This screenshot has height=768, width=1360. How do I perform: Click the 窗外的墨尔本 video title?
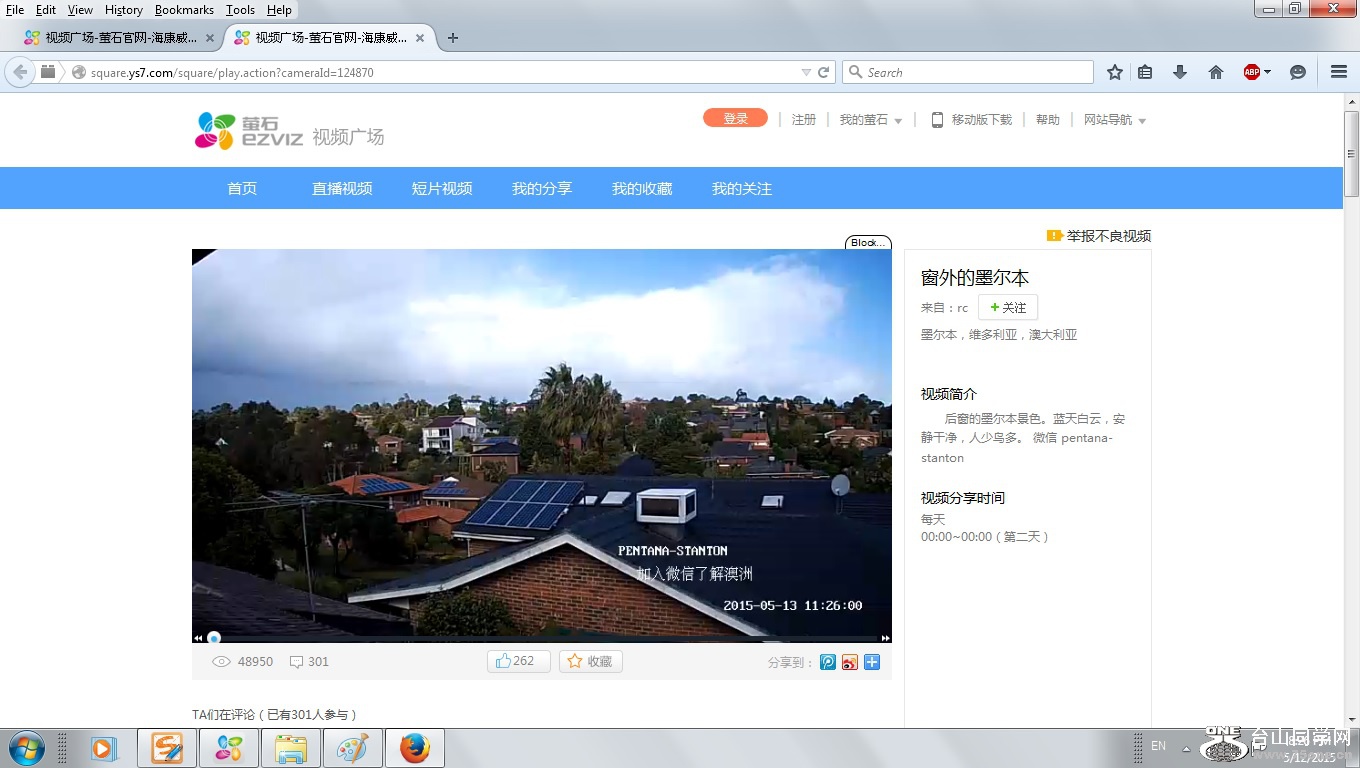click(974, 277)
